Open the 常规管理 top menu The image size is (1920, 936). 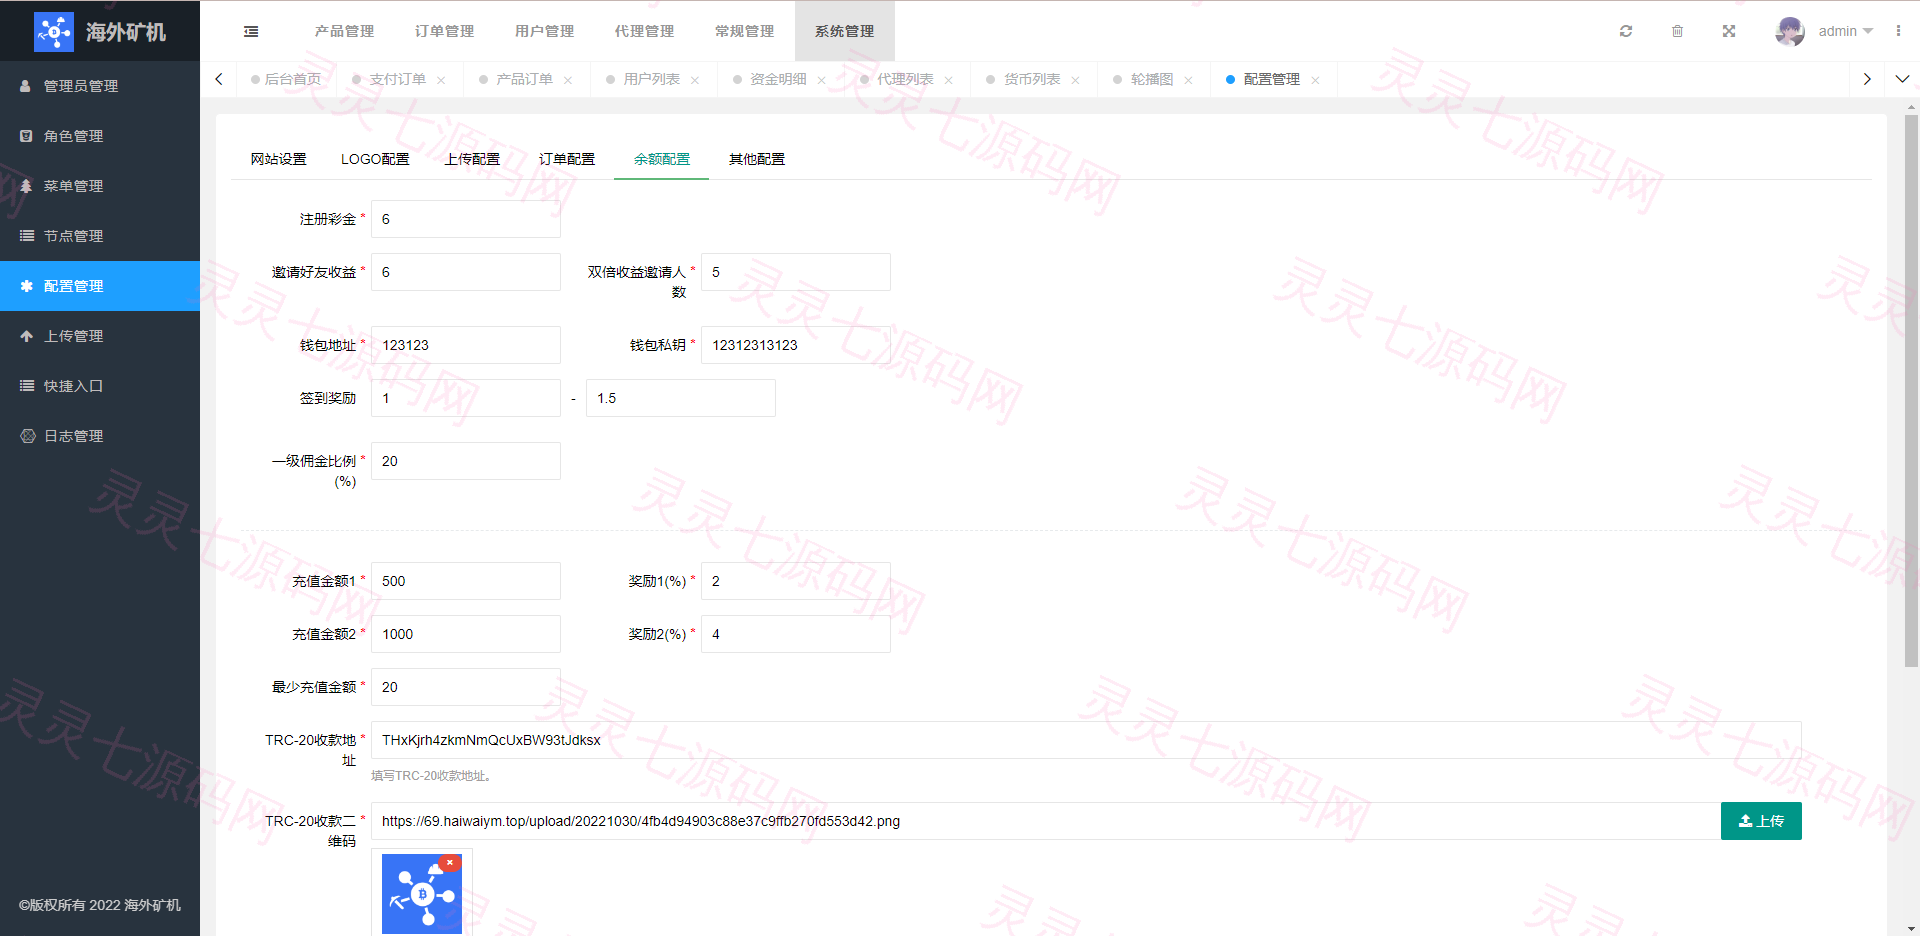click(745, 31)
